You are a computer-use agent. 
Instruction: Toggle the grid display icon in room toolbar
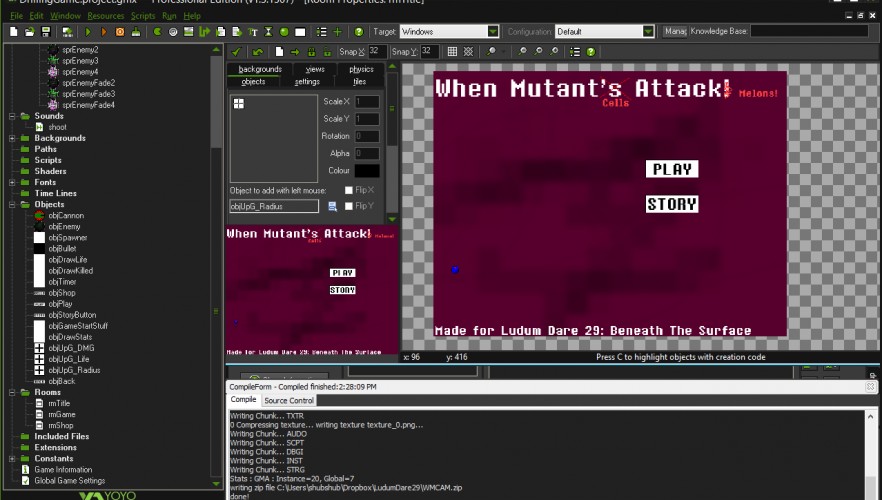click(452, 52)
